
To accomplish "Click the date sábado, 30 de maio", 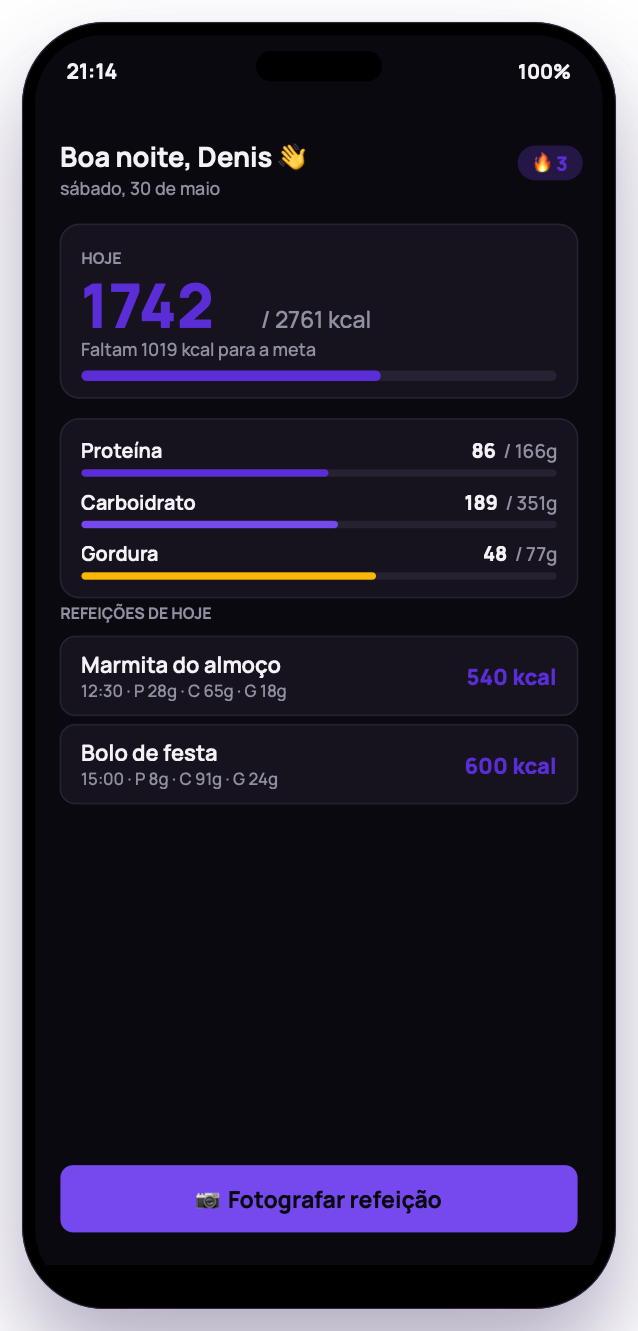I will [x=140, y=189].
